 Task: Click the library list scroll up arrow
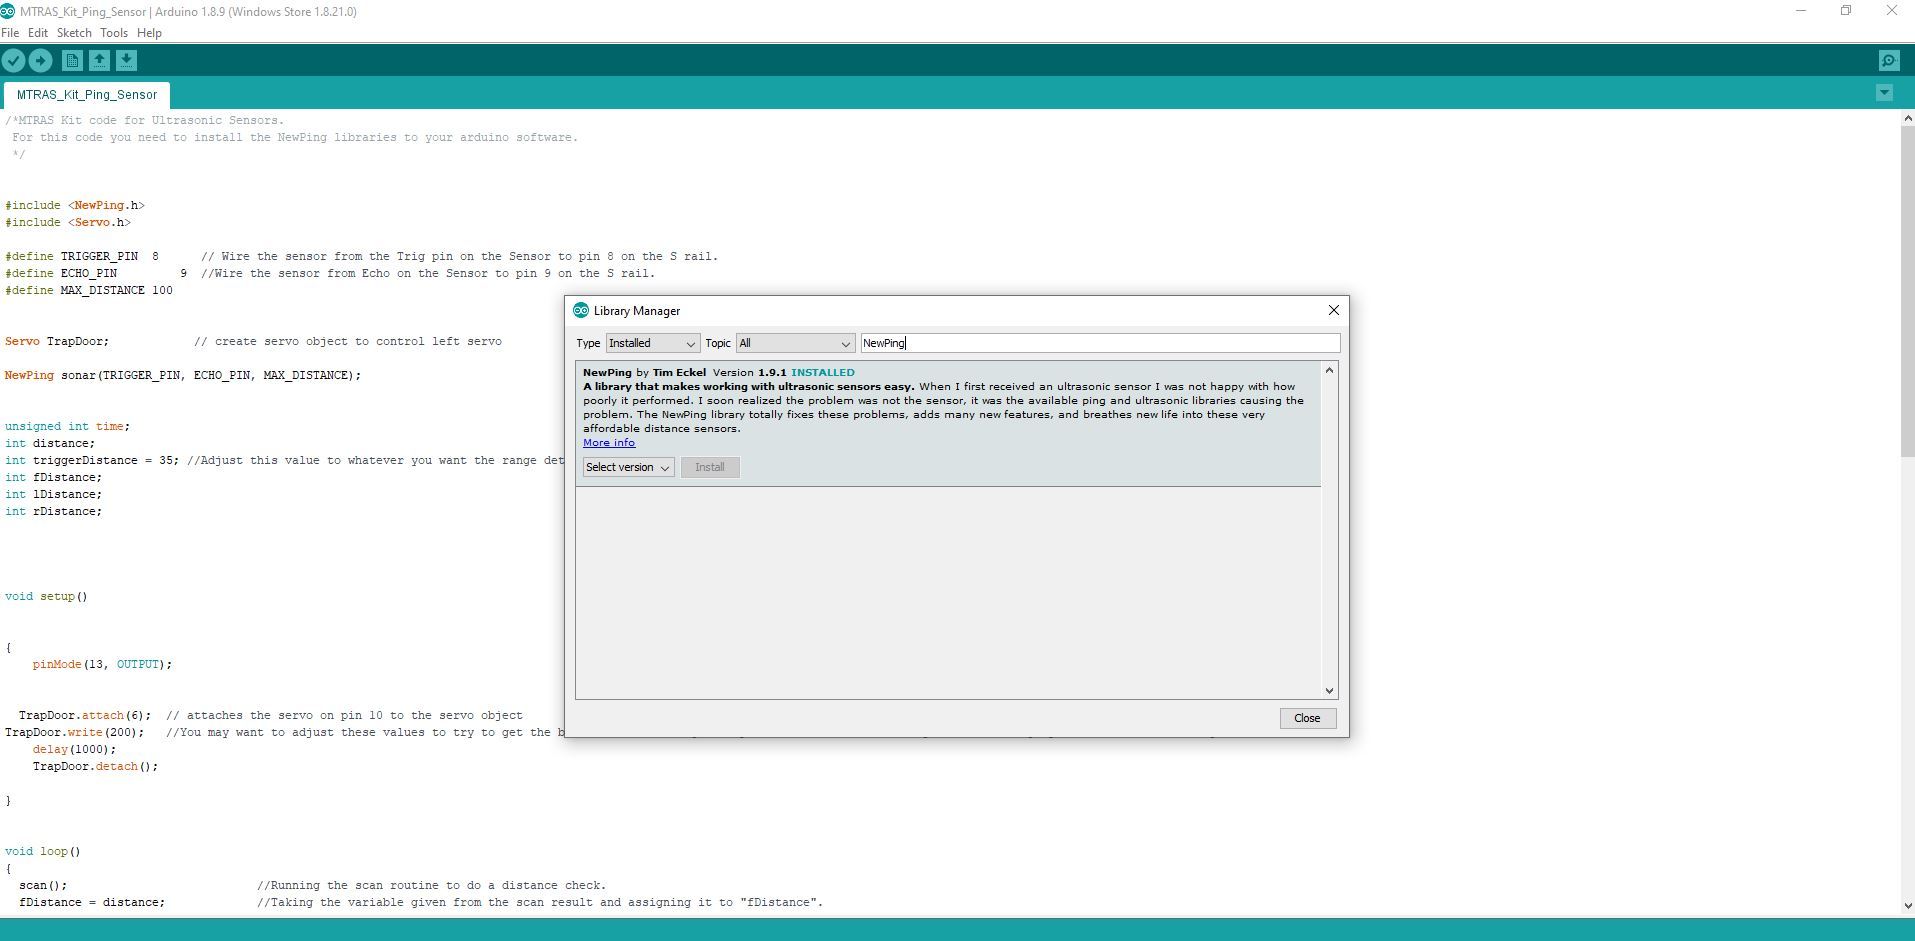click(x=1329, y=370)
